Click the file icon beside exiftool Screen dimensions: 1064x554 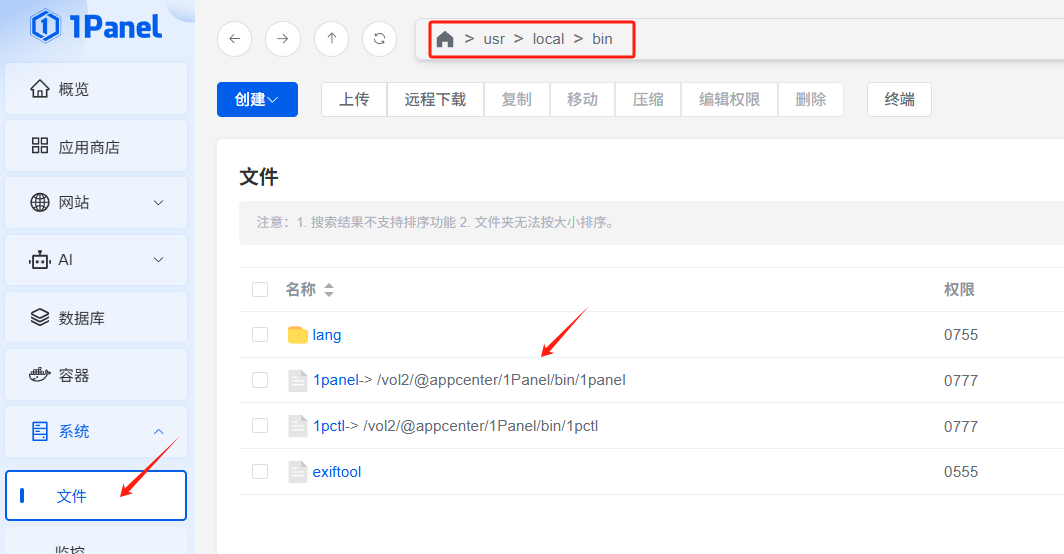pyautogui.click(x=297, y=471)
